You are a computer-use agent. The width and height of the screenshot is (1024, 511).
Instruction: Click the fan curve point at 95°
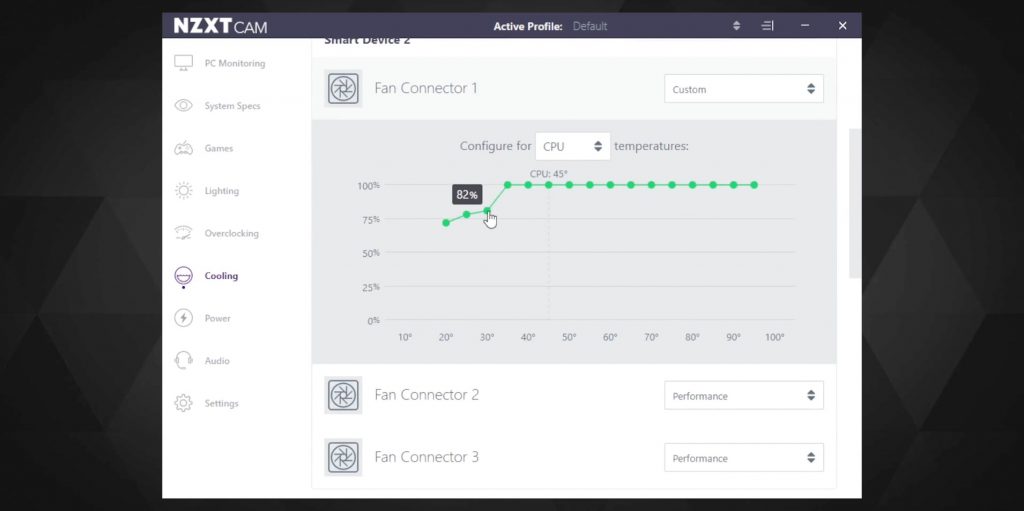[754, 185]
